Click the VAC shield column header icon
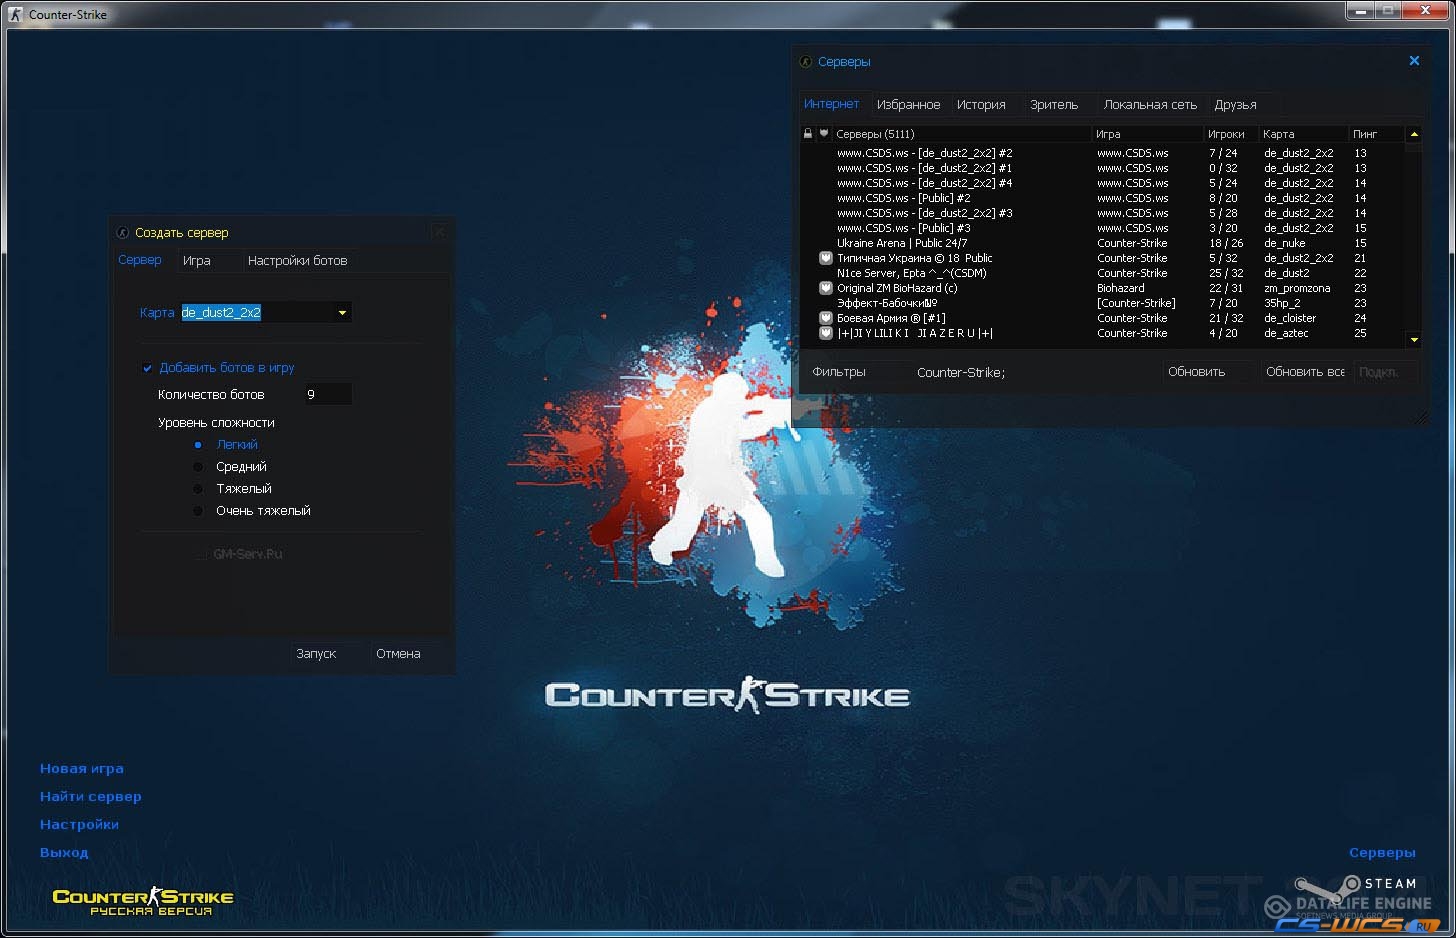Image resolution: width=1456 pixels, height=938 pixels. coord(824,133)
